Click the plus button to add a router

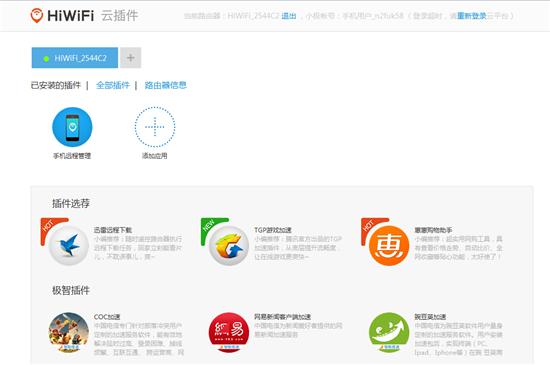coord(130,58)
